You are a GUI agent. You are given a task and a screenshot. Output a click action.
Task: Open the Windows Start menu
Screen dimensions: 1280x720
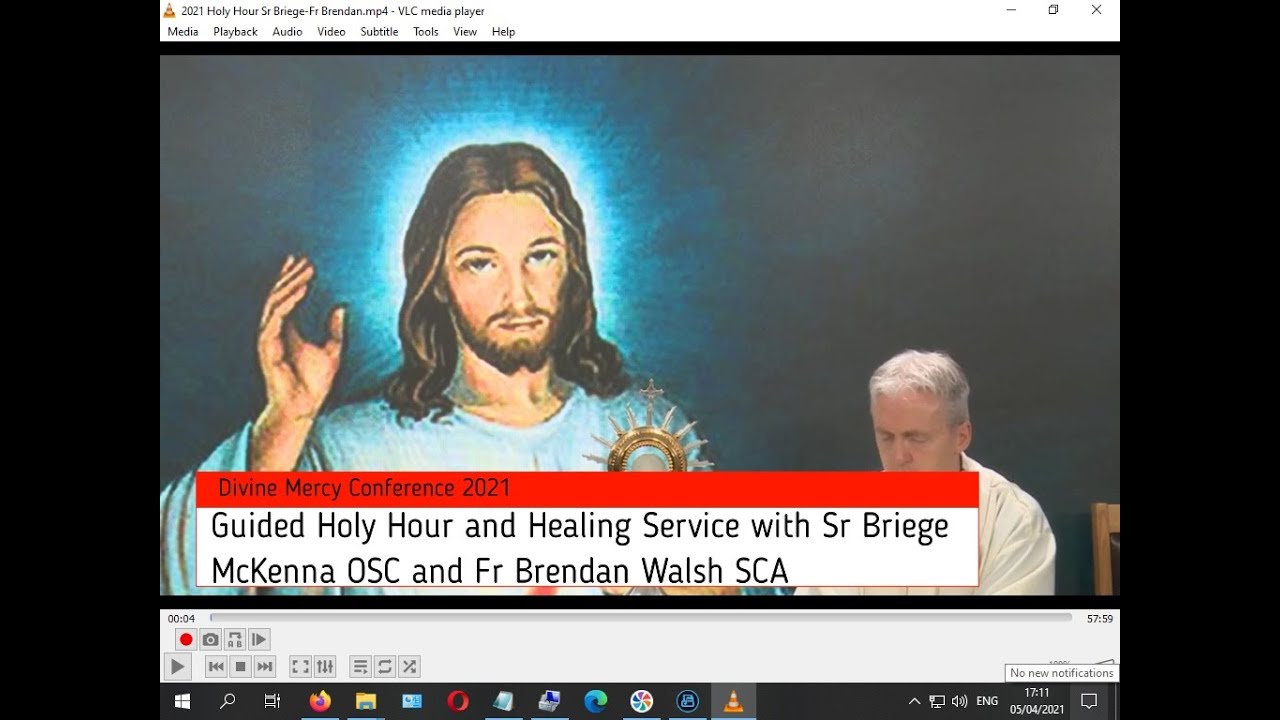coord(182,702)
